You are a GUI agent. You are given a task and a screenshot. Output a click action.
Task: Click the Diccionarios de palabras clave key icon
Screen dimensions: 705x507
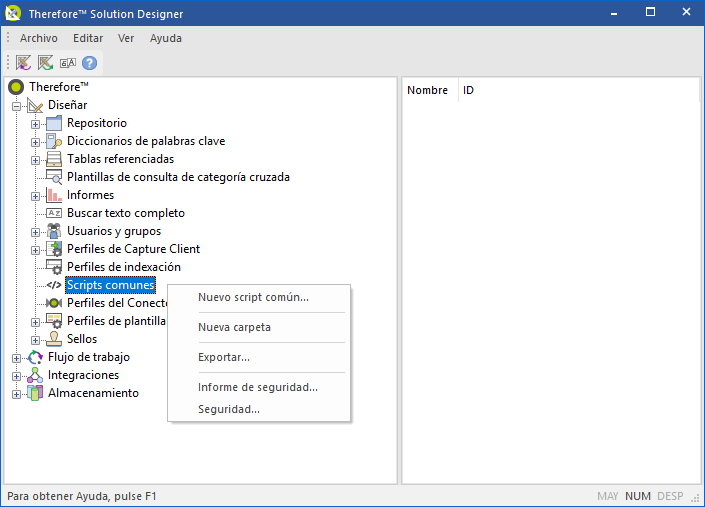coord(54,141)
